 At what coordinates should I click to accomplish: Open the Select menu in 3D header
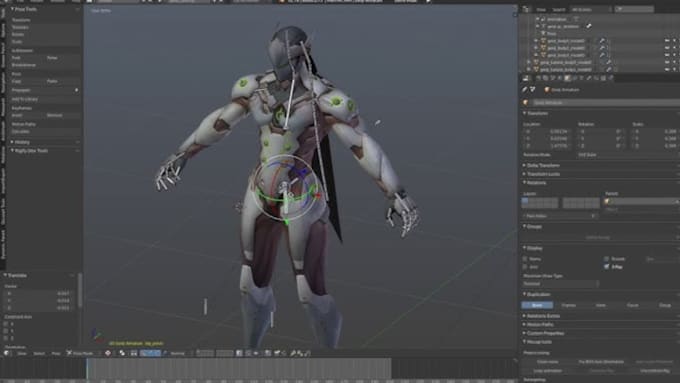39,353
